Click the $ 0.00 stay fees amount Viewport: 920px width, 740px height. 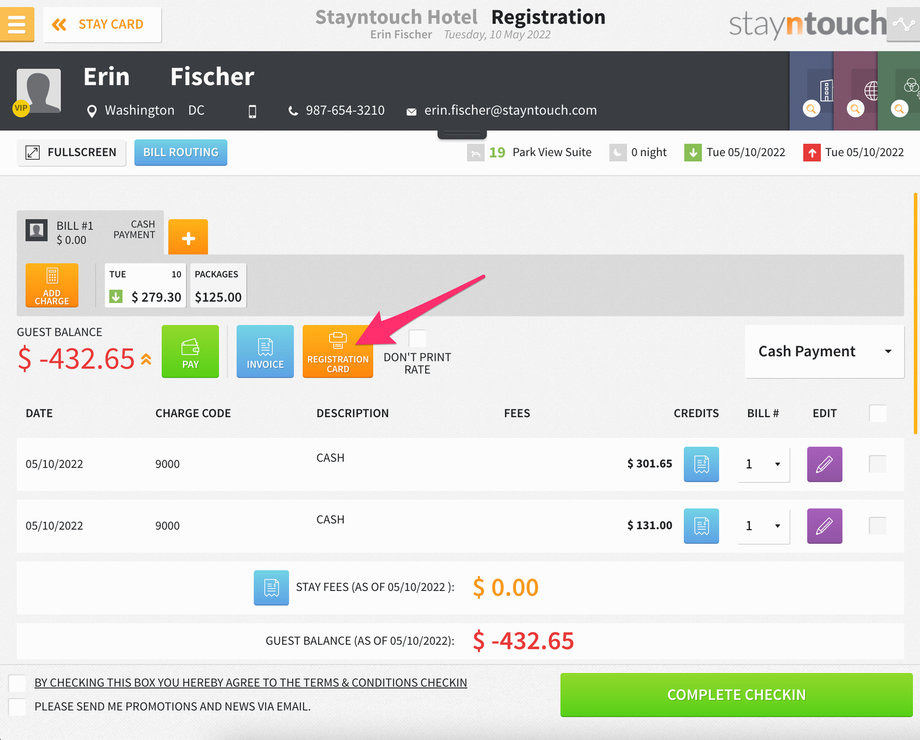pyautogui.click(x=505, y=587)
